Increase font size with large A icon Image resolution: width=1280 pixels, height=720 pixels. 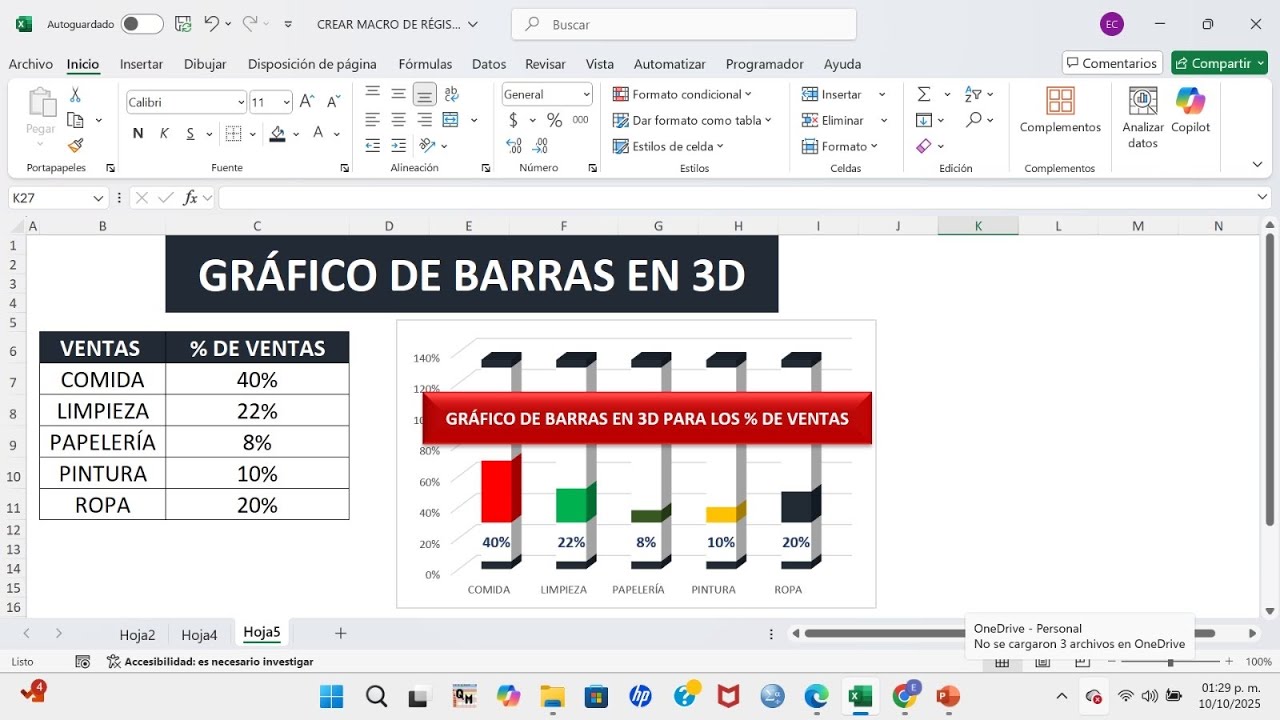click(308, 102)
